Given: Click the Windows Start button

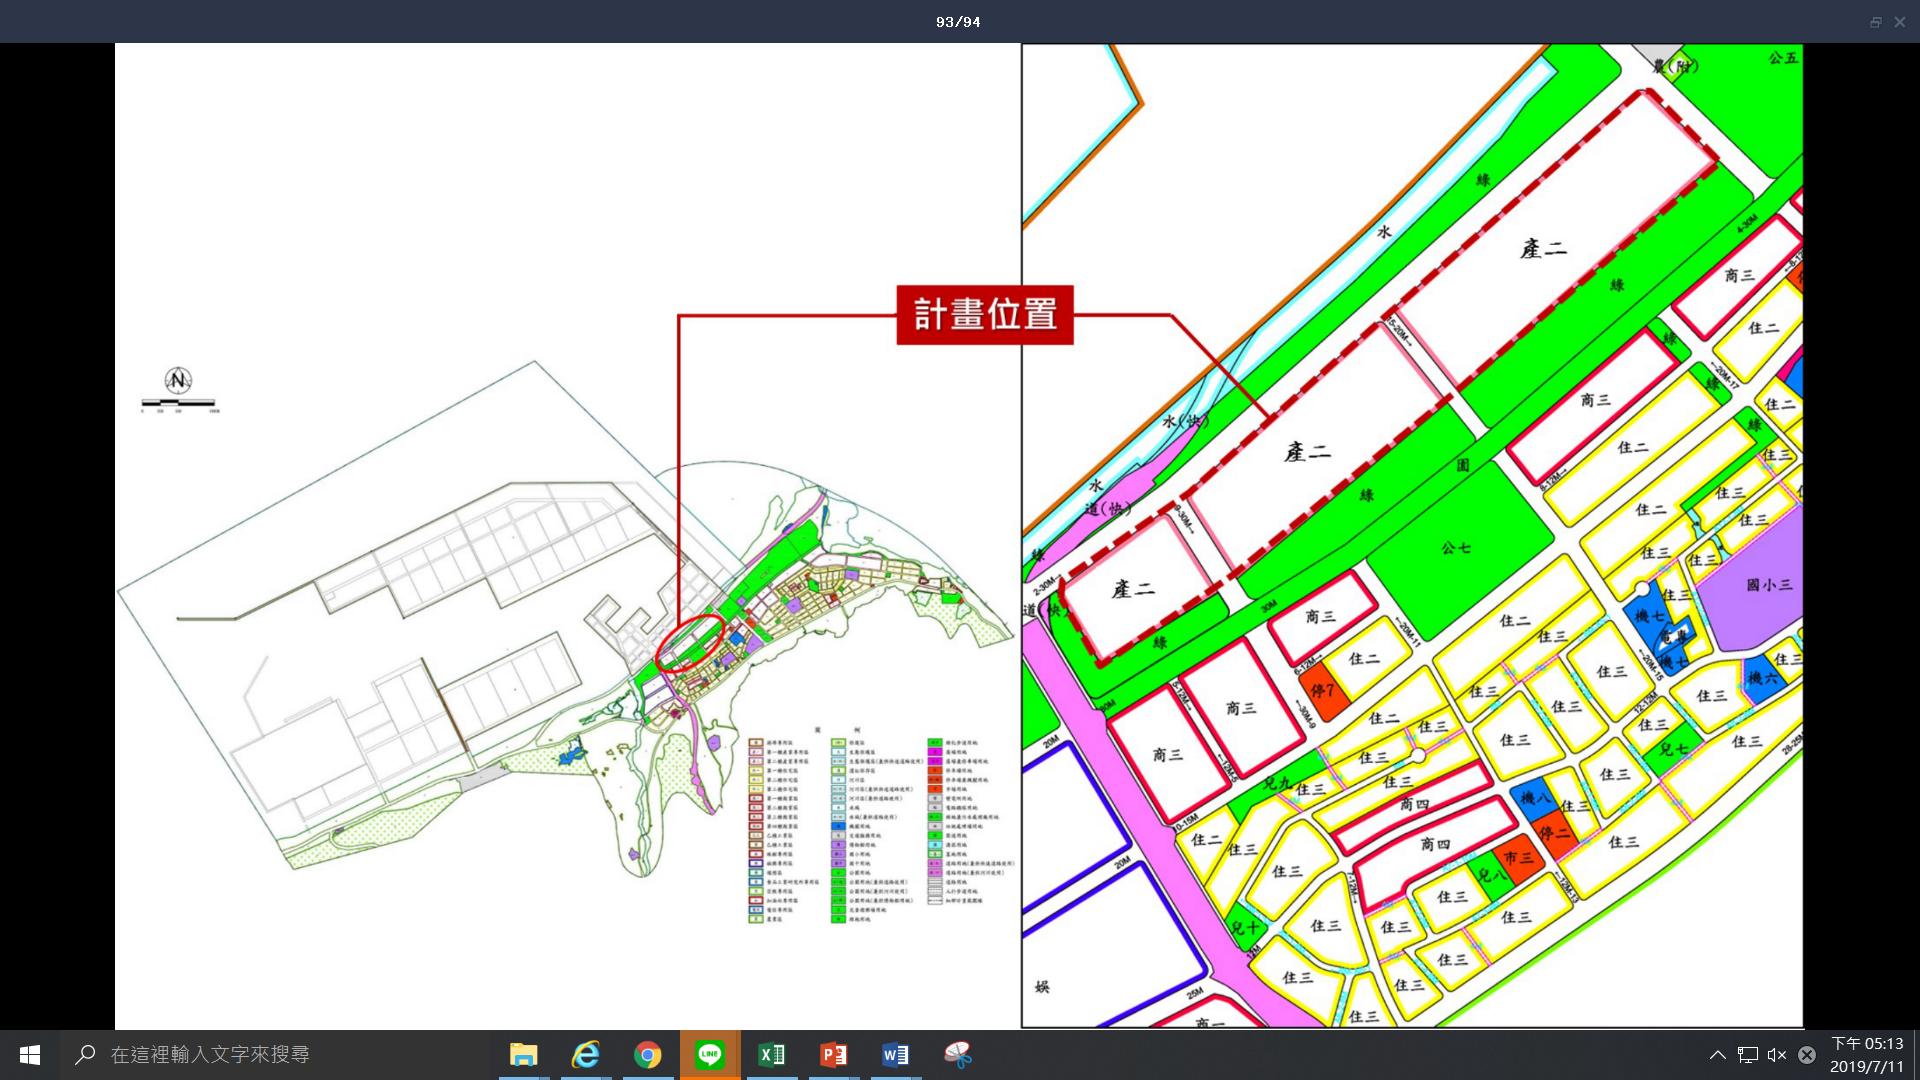Looking at the screenshot, I should 30,1055.
